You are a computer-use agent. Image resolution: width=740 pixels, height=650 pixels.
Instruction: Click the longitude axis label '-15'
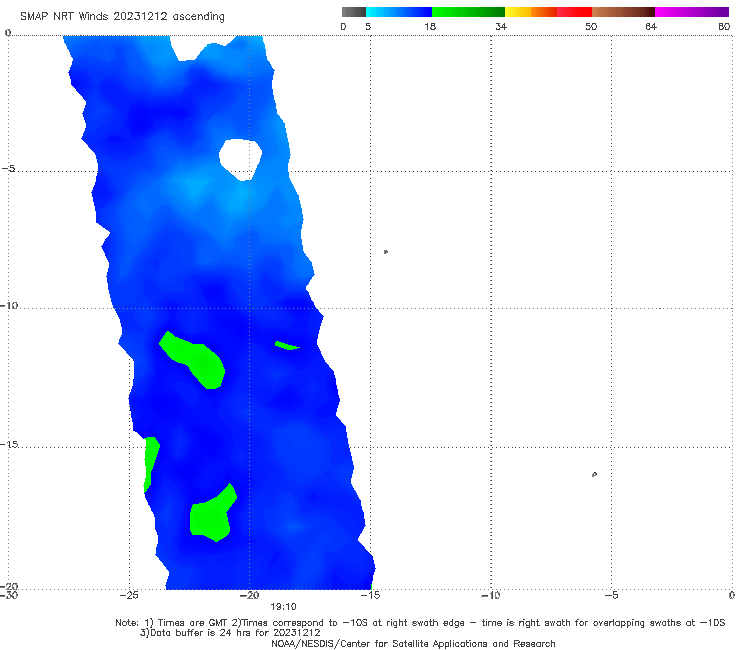[x=370, y=595]
